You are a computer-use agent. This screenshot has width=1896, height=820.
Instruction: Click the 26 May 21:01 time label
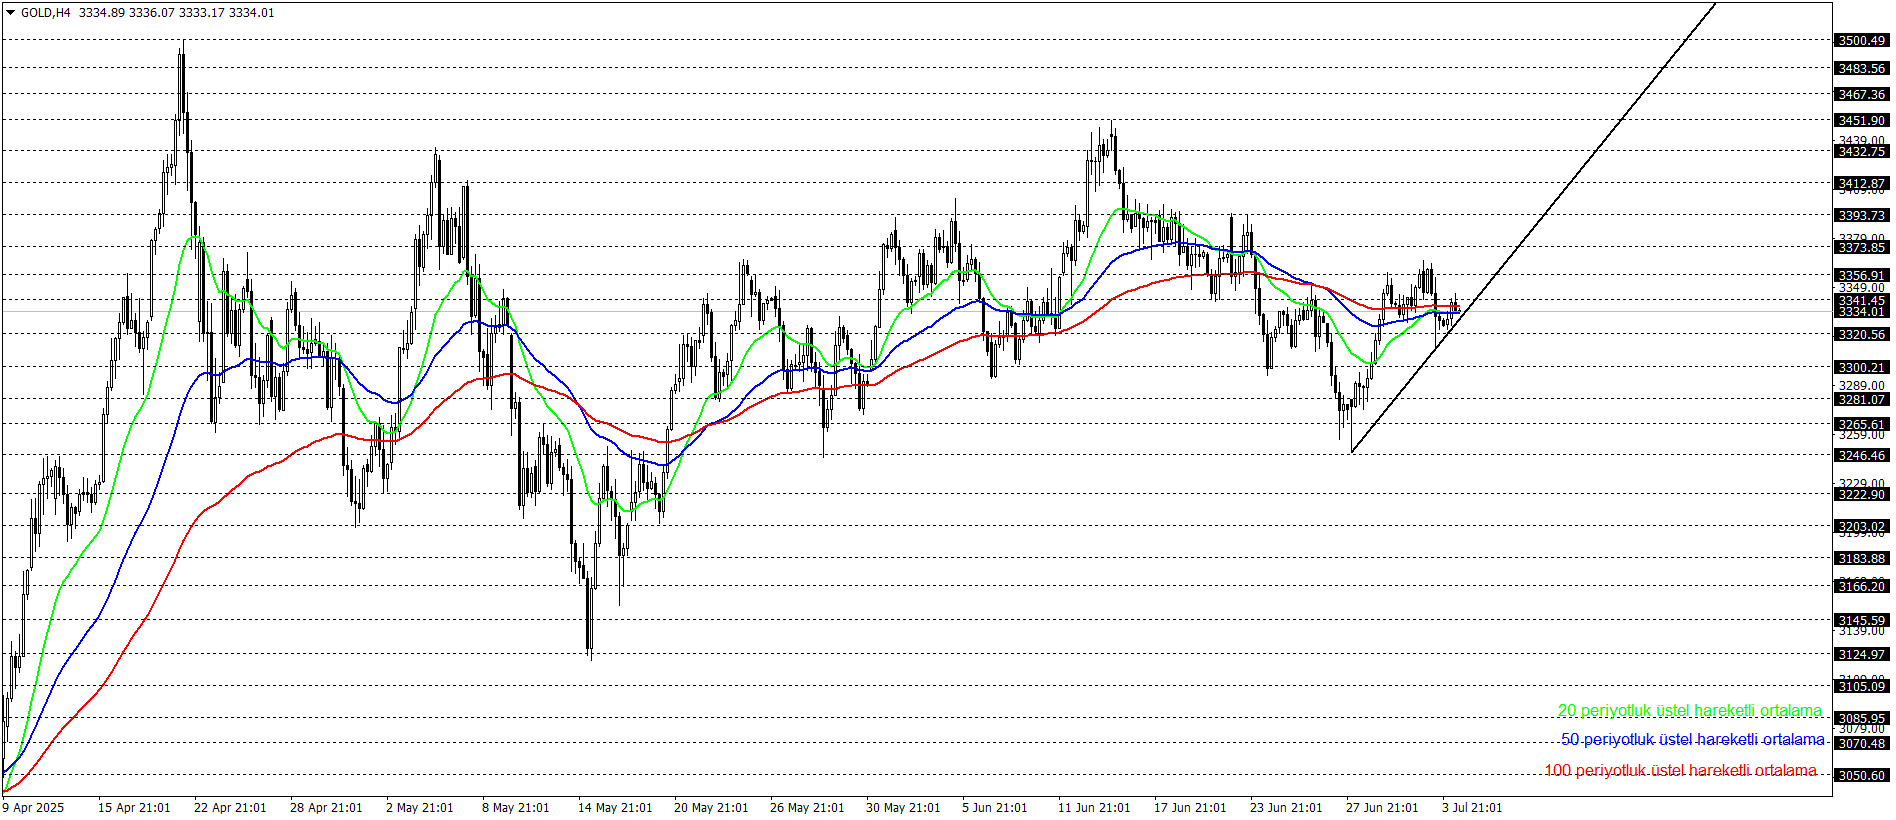tap(807, 808)
